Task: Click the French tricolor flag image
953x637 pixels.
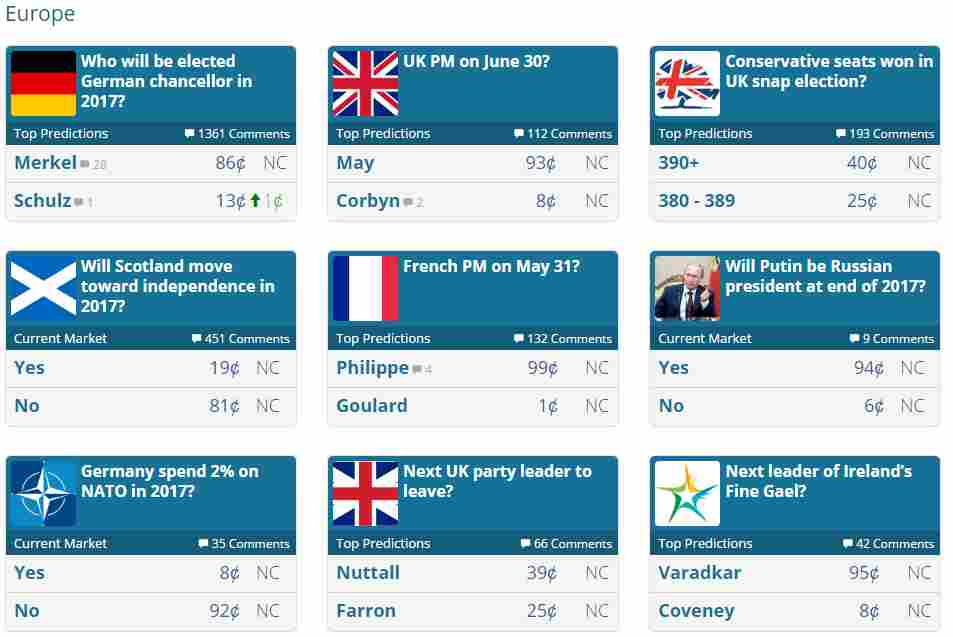Action: [365, 288]
